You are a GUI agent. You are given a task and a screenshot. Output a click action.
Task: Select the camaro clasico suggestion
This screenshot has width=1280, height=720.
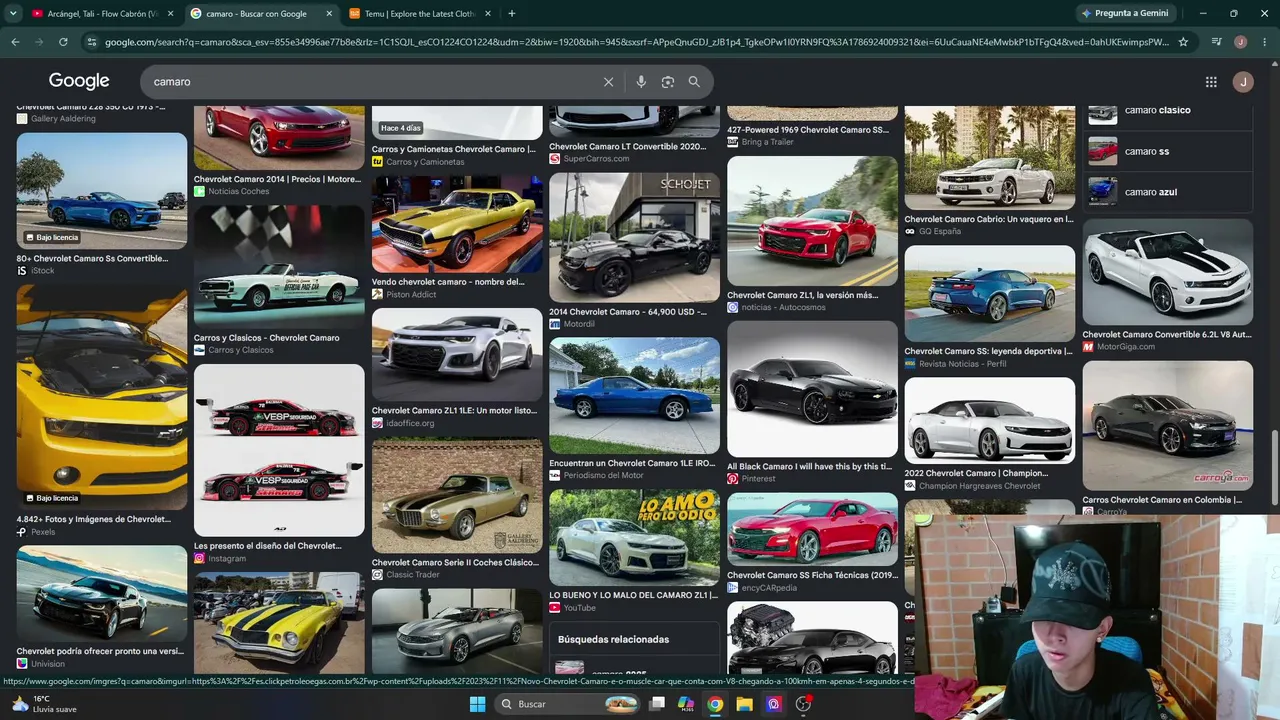pyautogui.click(x=1167, y=112)
